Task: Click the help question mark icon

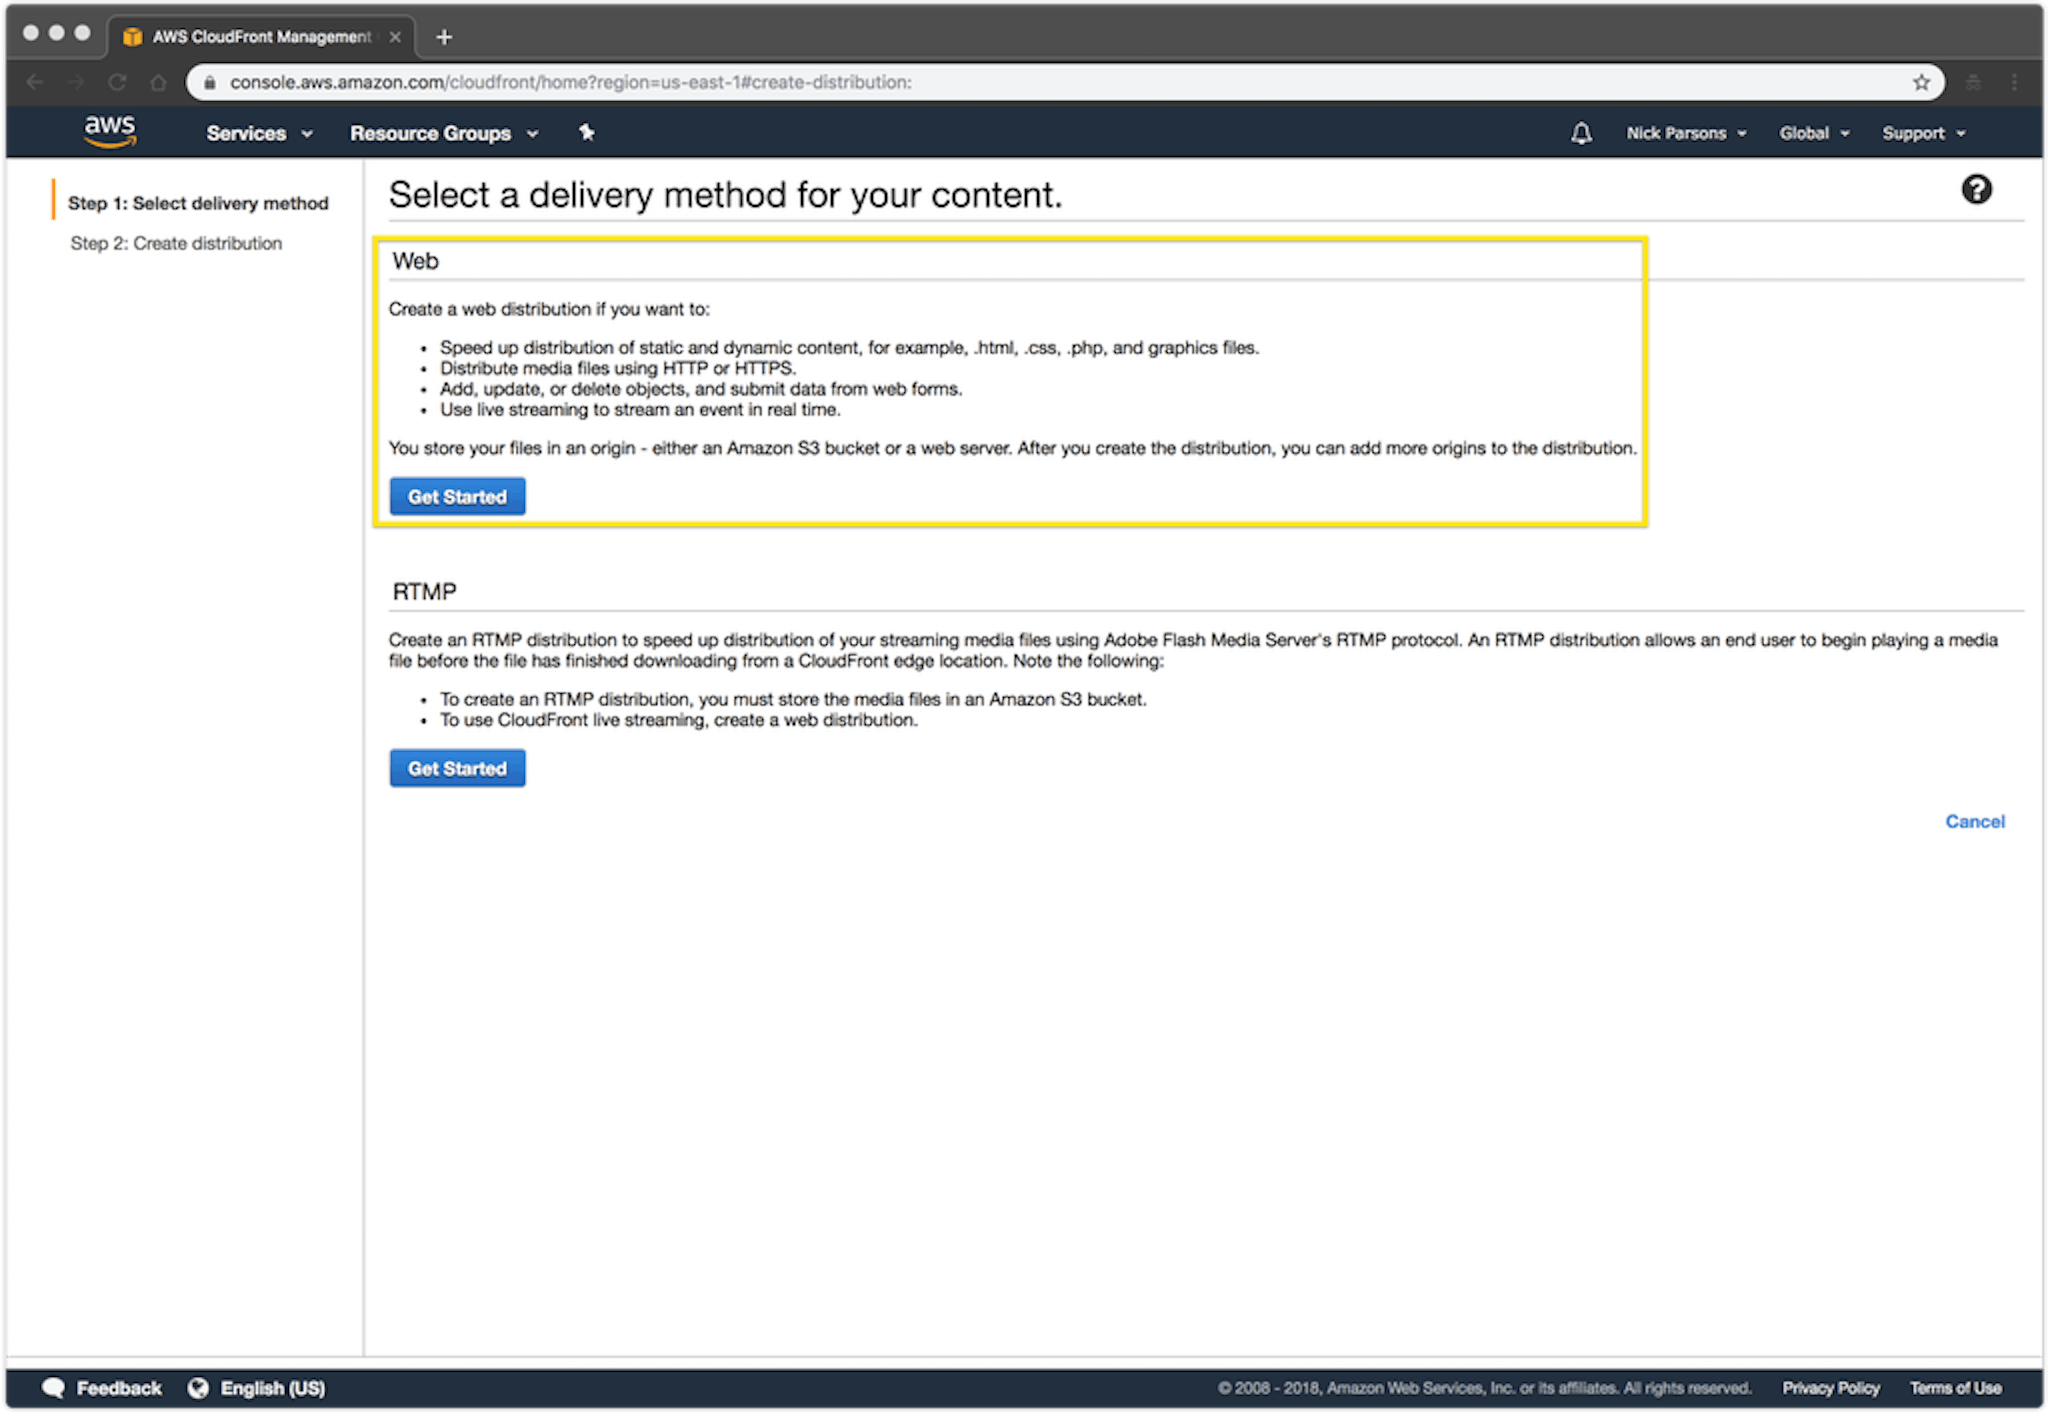Action: [1976, 189]
